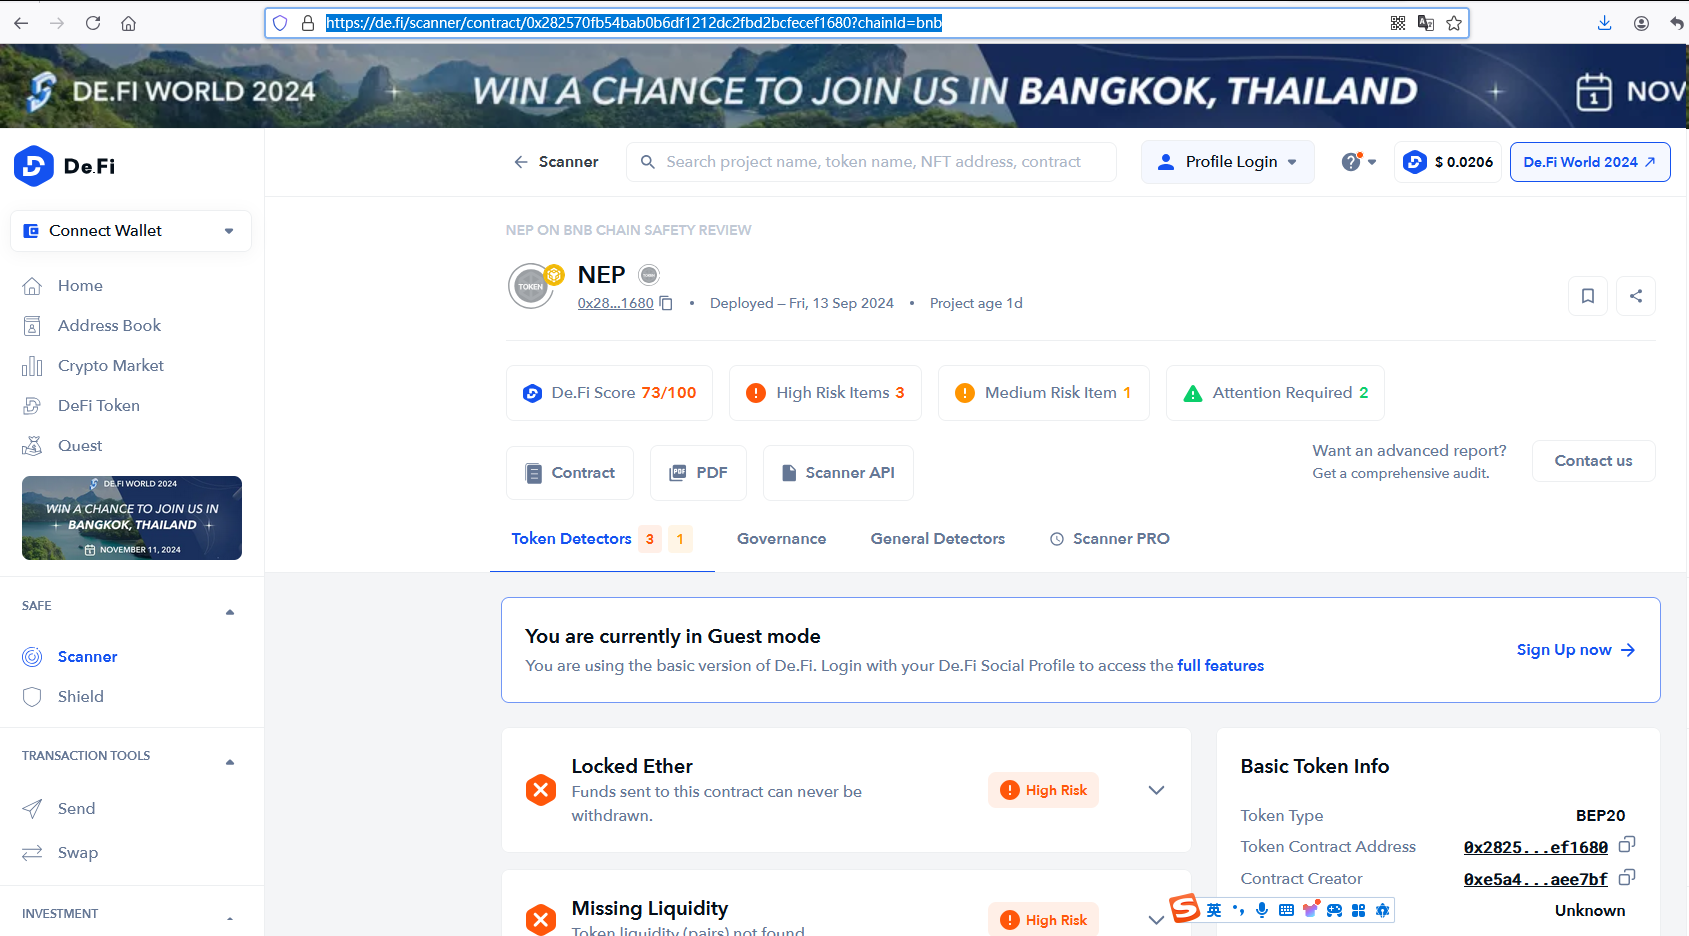
Task: Collapse the TRANSACTION TOOLS section
Action: (230, 762)
